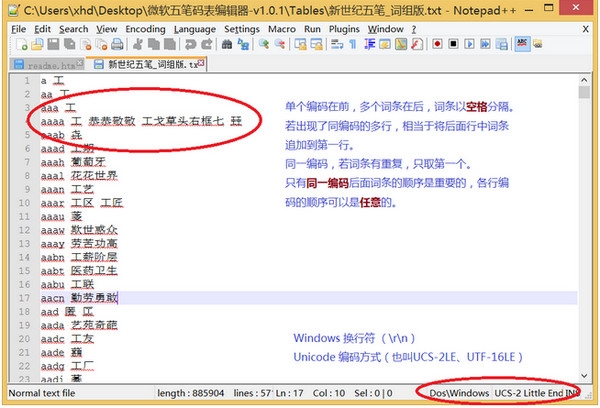Cut selection with the scissors icon
This screenshot has width=600, height=408.
pyautogui.click(x=137, y=44)
